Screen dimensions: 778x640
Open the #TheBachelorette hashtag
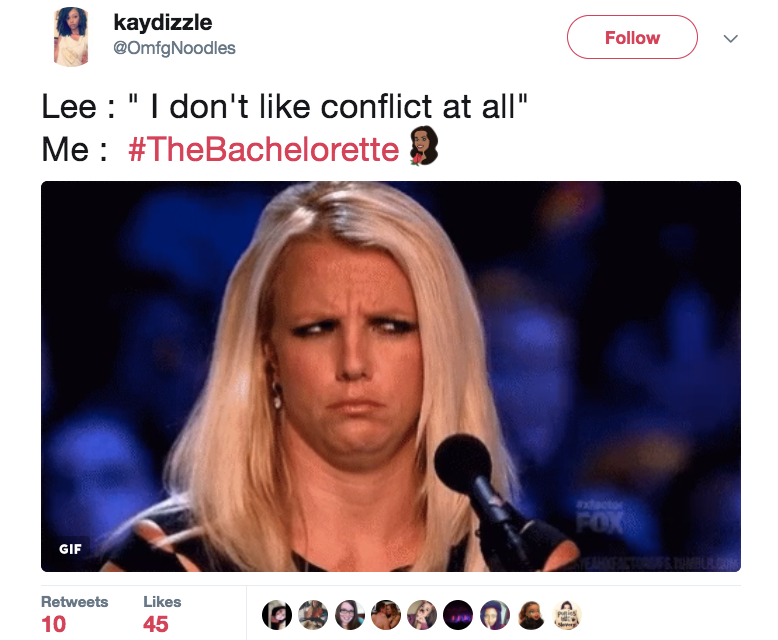coord(263,149)
